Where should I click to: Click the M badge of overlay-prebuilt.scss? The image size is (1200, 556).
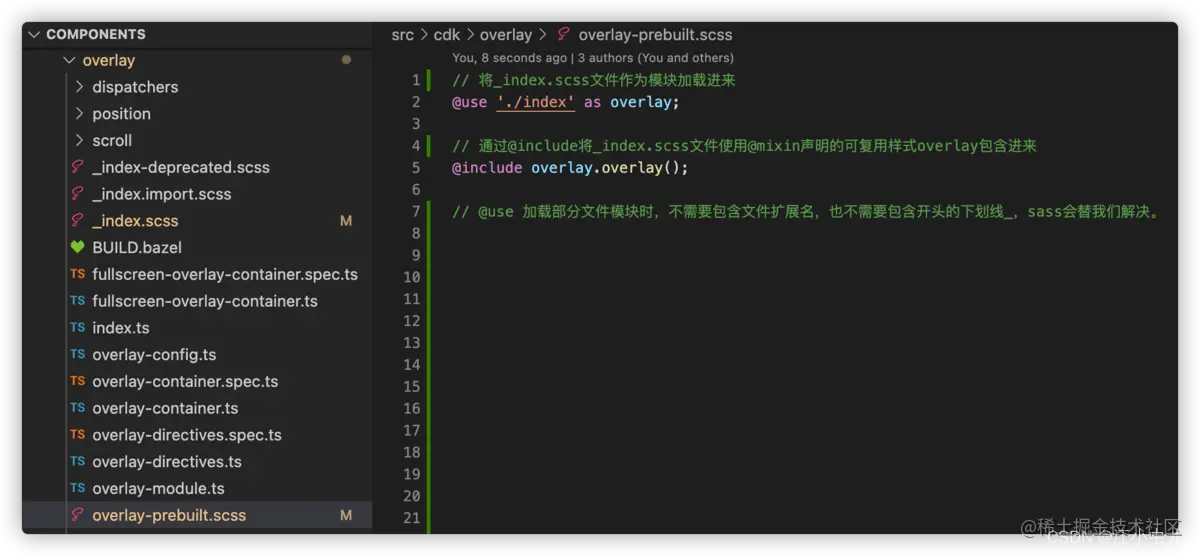pos(346,515)
